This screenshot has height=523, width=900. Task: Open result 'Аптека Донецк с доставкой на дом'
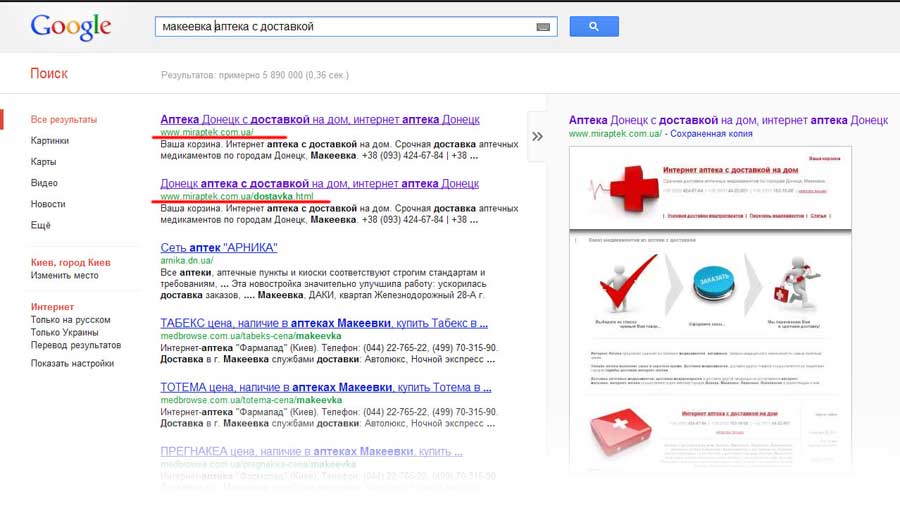(320, 119)
